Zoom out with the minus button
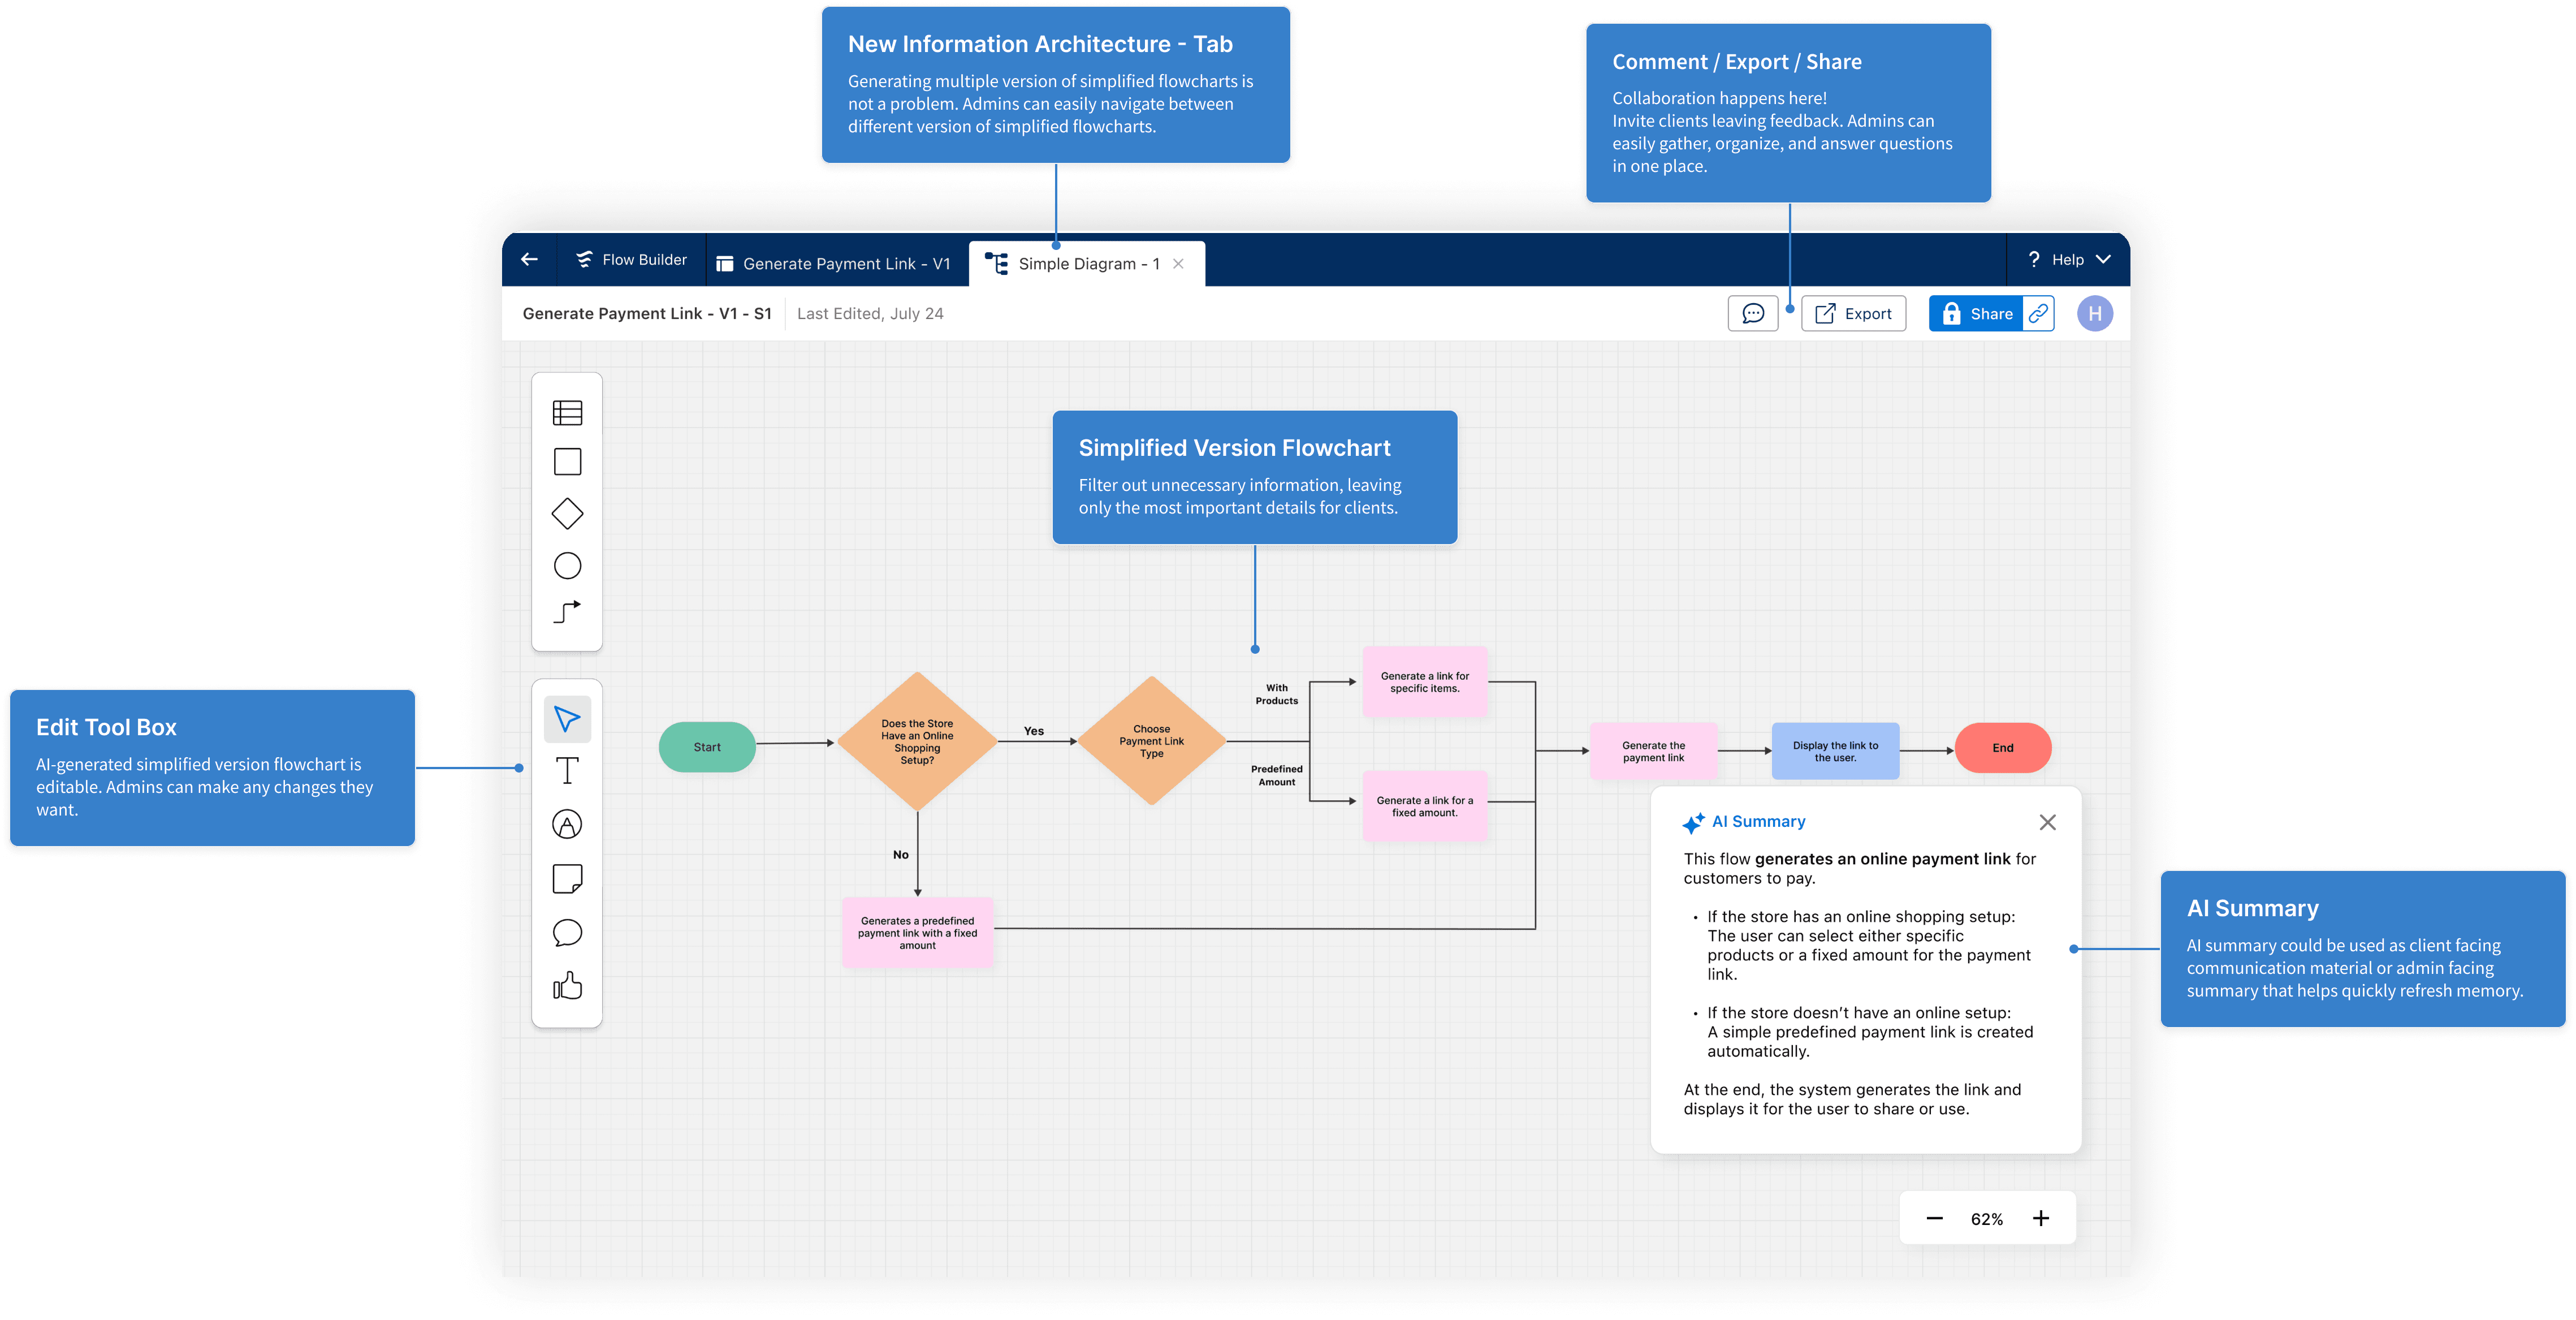 click(x=1934, y=1218)
